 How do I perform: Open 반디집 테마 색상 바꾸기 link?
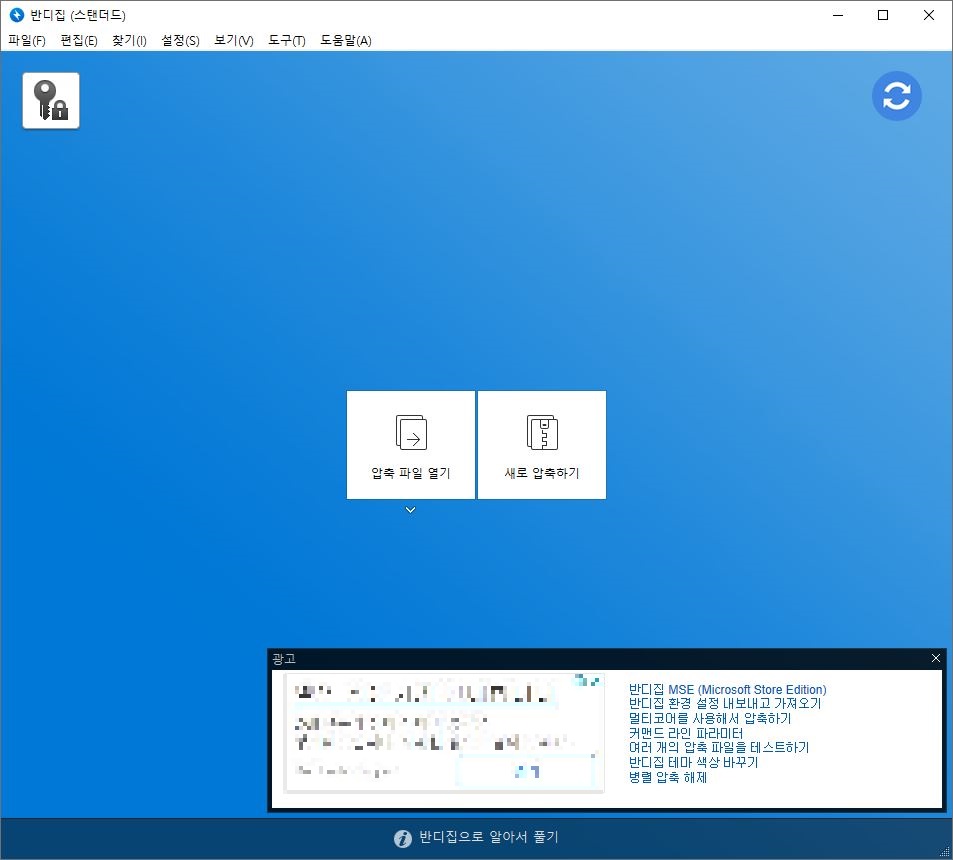pyautogui.click(x=693, y=762)
